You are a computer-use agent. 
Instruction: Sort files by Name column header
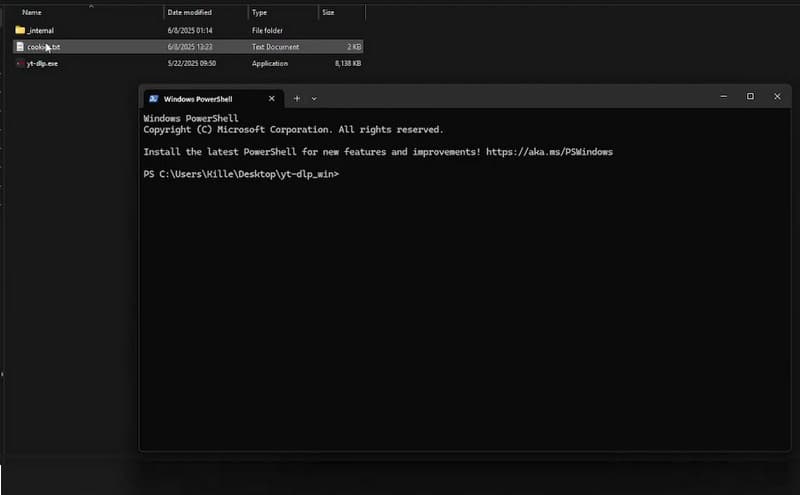point(32,12)
